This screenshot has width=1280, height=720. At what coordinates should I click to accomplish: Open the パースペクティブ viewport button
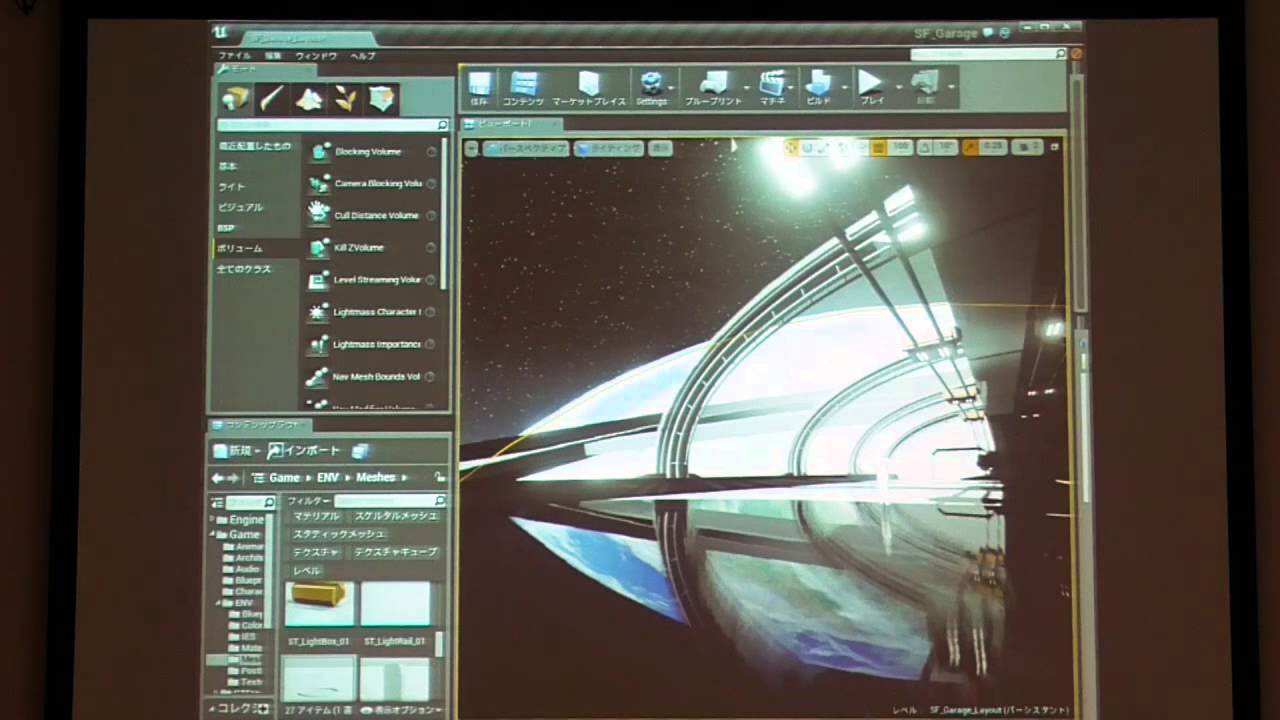pyautogui.click(x=526, y=148)
